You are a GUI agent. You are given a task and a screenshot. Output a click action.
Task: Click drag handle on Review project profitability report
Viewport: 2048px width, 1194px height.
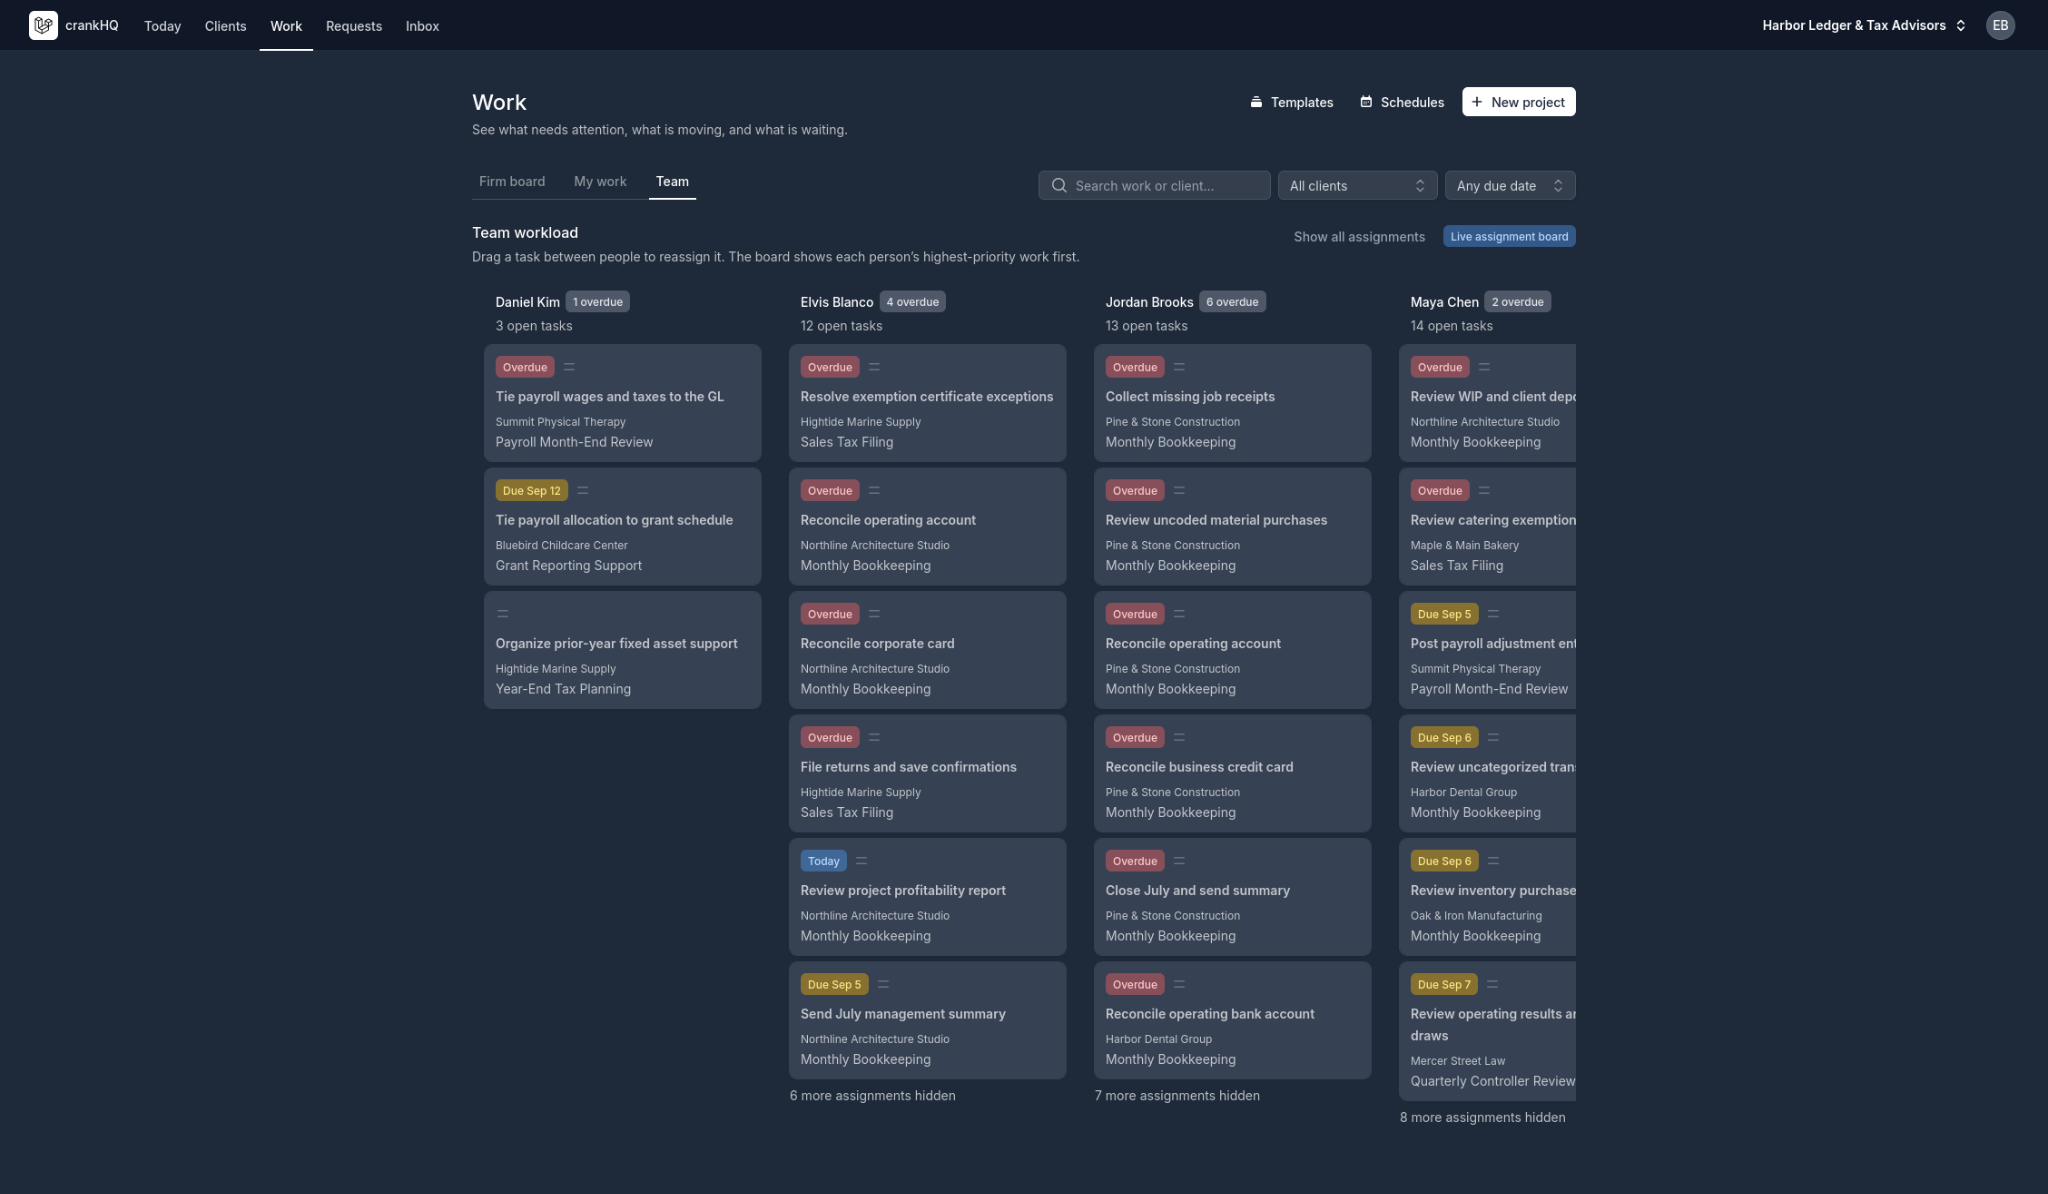tap(861, 861)
